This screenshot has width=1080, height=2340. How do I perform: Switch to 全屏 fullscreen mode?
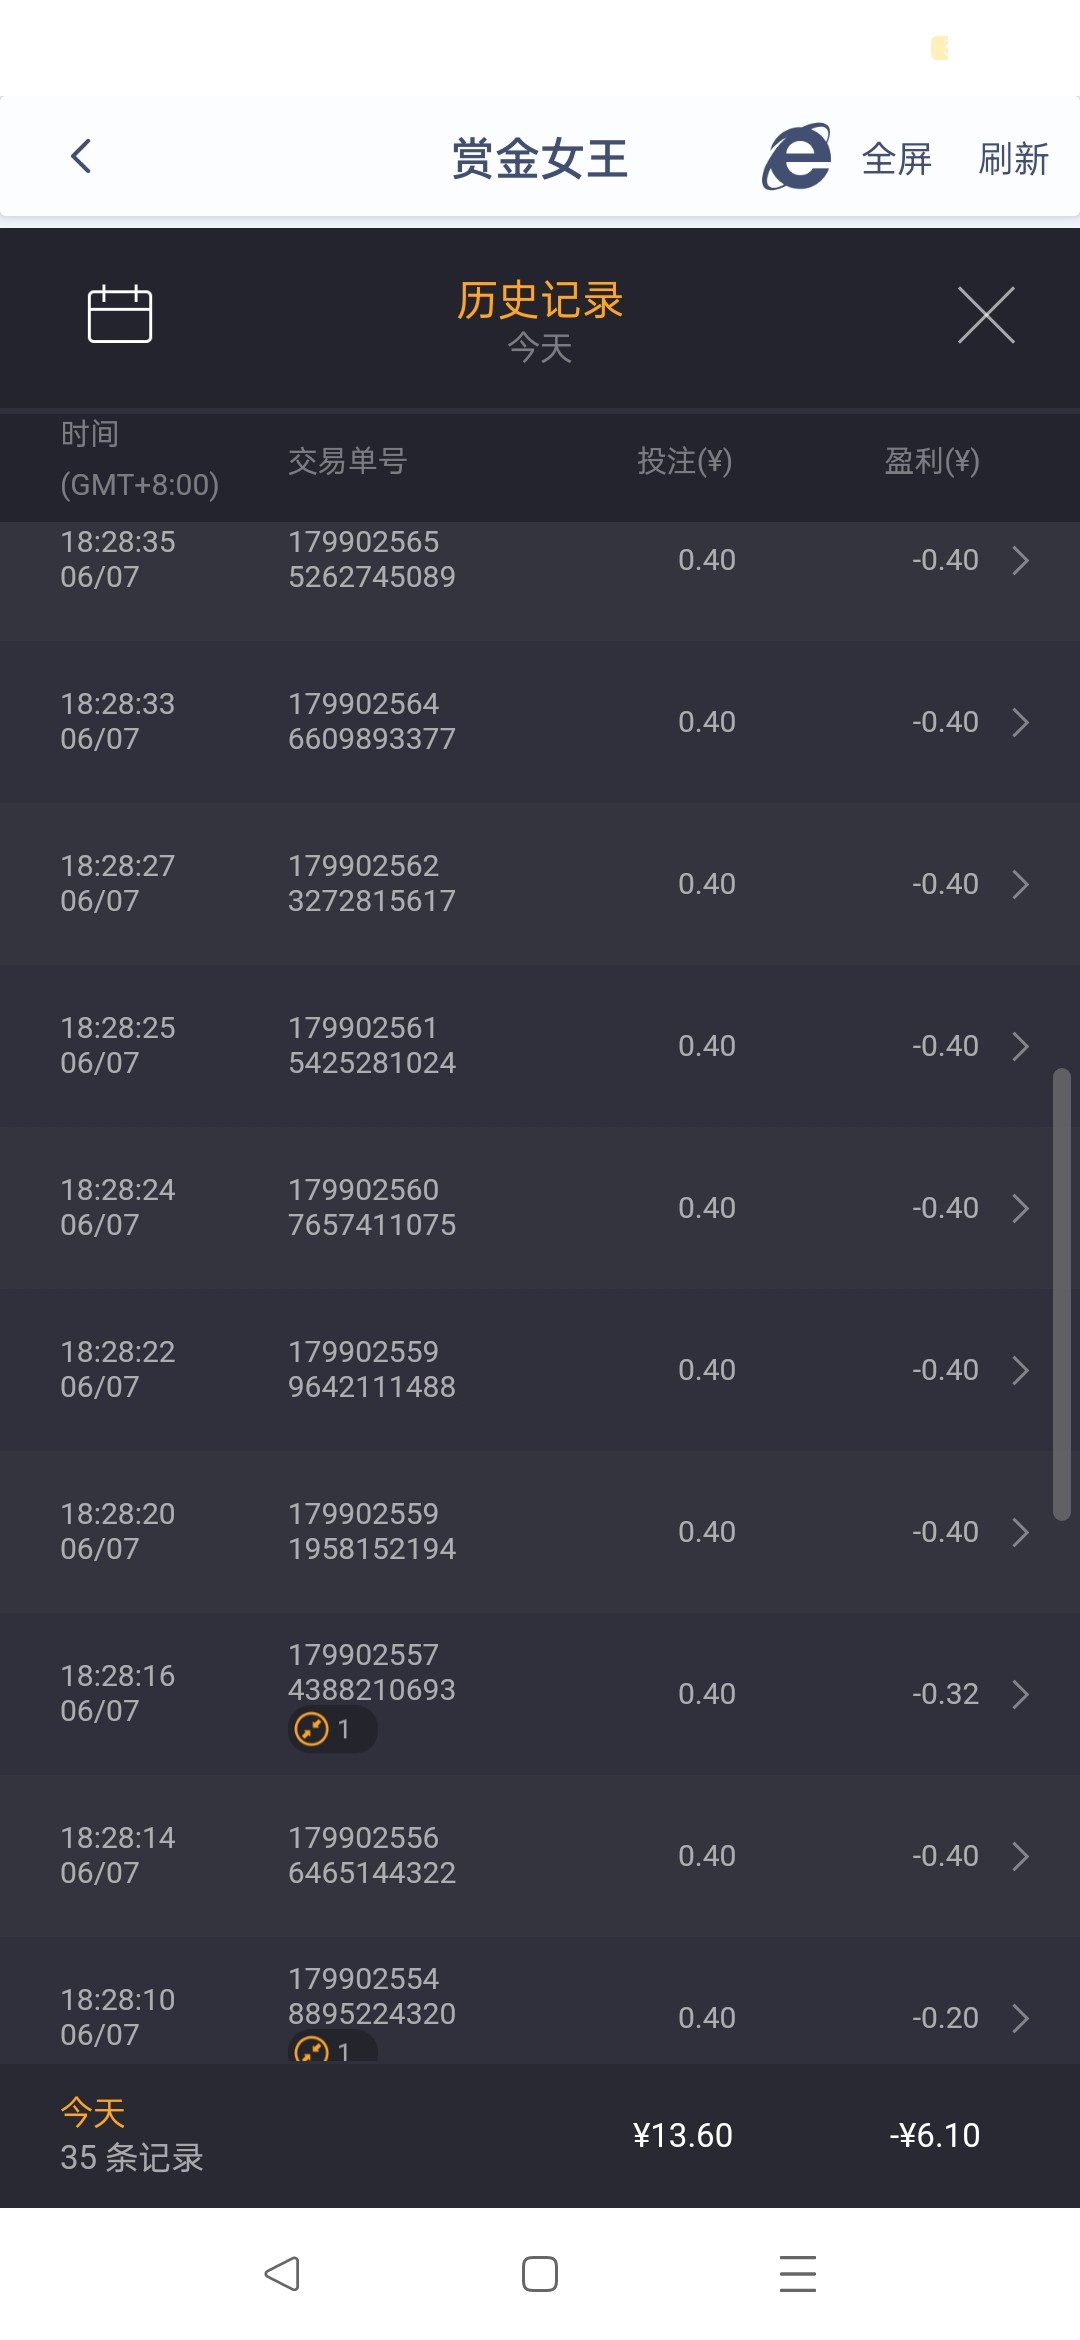click(897, 159)
